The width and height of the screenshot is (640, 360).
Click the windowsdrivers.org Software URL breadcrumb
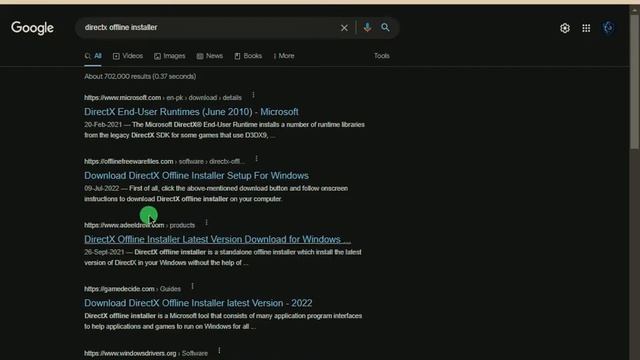146,353
